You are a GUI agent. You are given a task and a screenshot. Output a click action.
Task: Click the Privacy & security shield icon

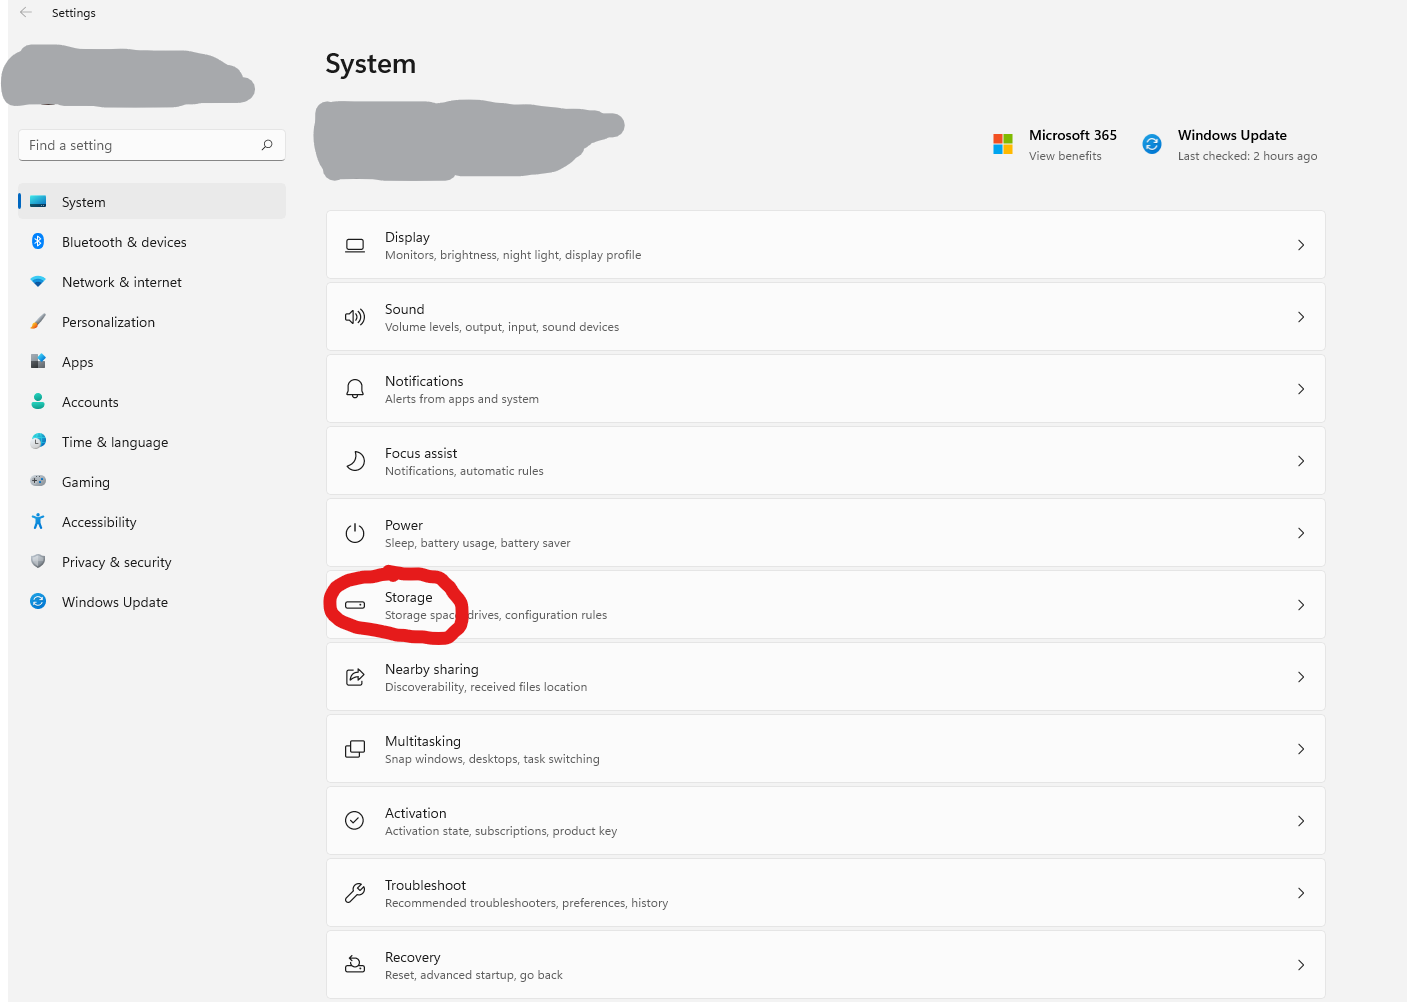[37, 561]
